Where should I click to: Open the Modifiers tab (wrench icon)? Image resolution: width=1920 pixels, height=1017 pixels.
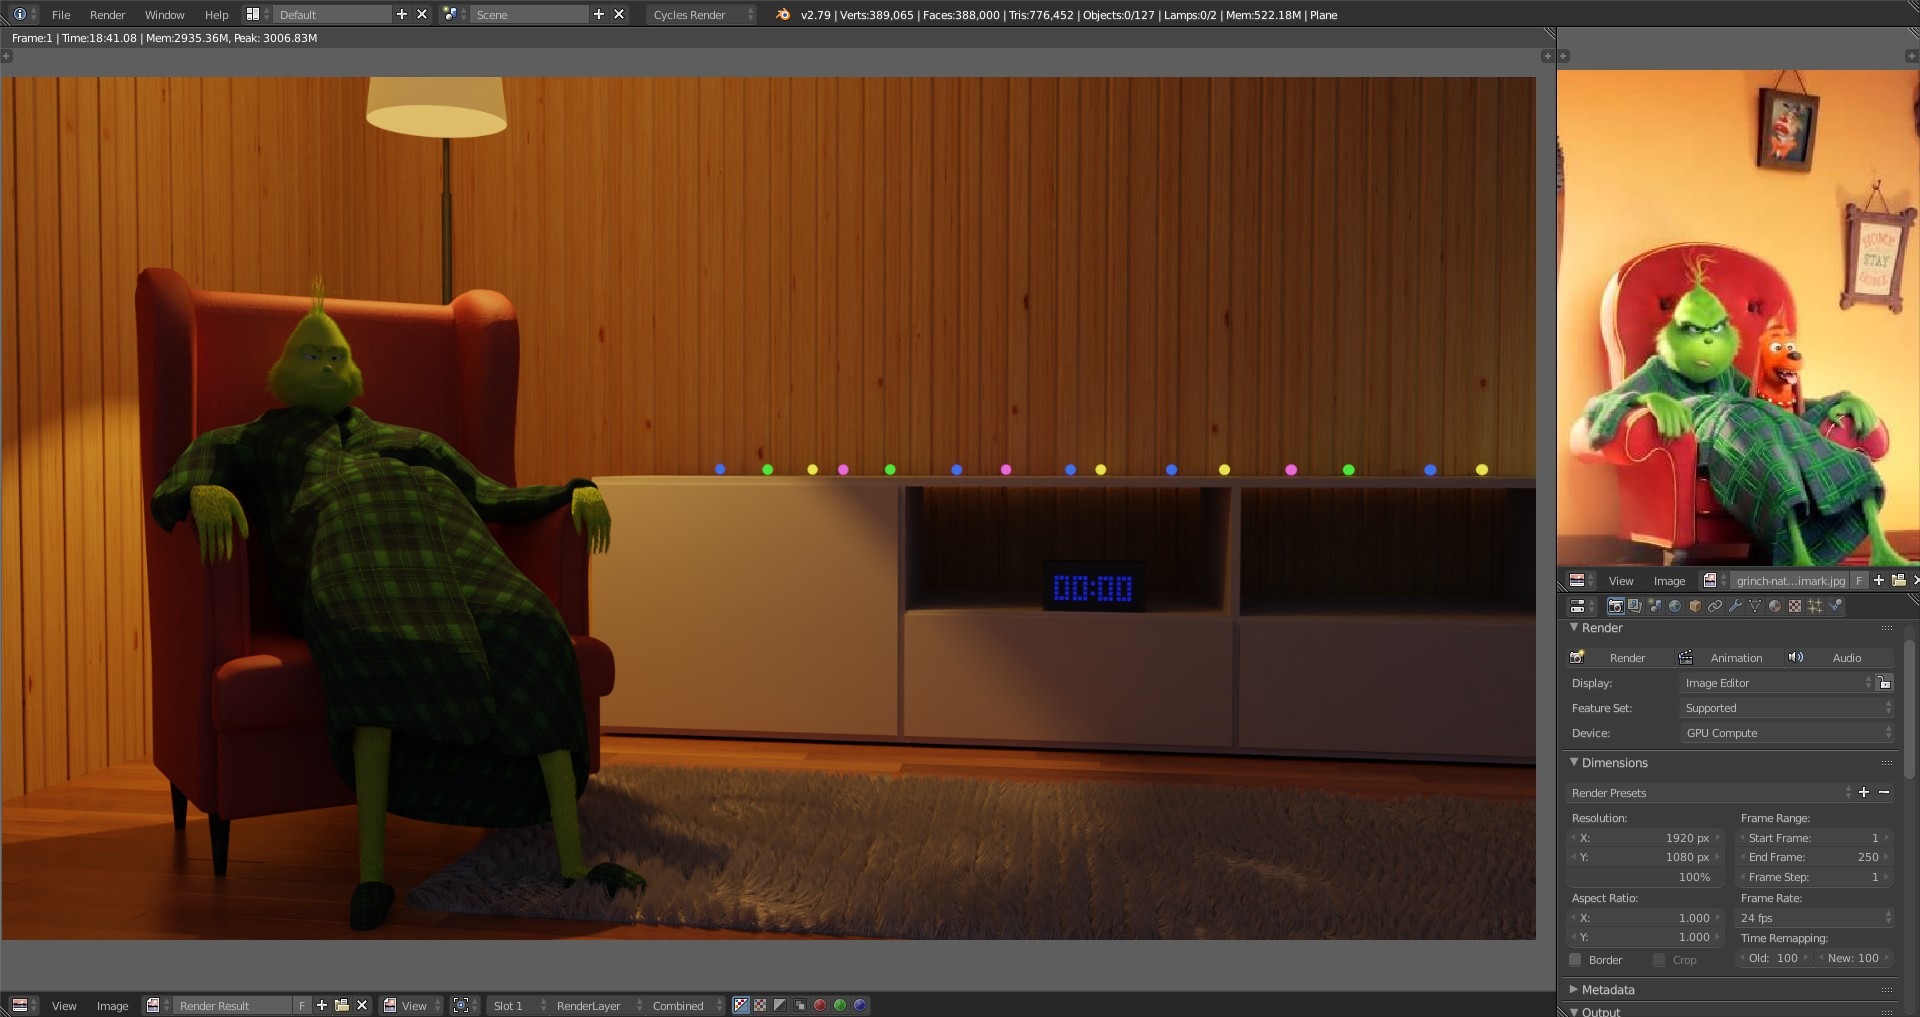(1735, 606)
